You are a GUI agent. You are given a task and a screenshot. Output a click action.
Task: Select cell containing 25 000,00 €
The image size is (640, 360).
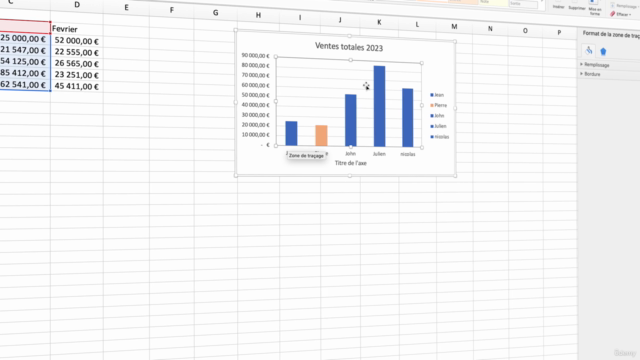point(25,39)
